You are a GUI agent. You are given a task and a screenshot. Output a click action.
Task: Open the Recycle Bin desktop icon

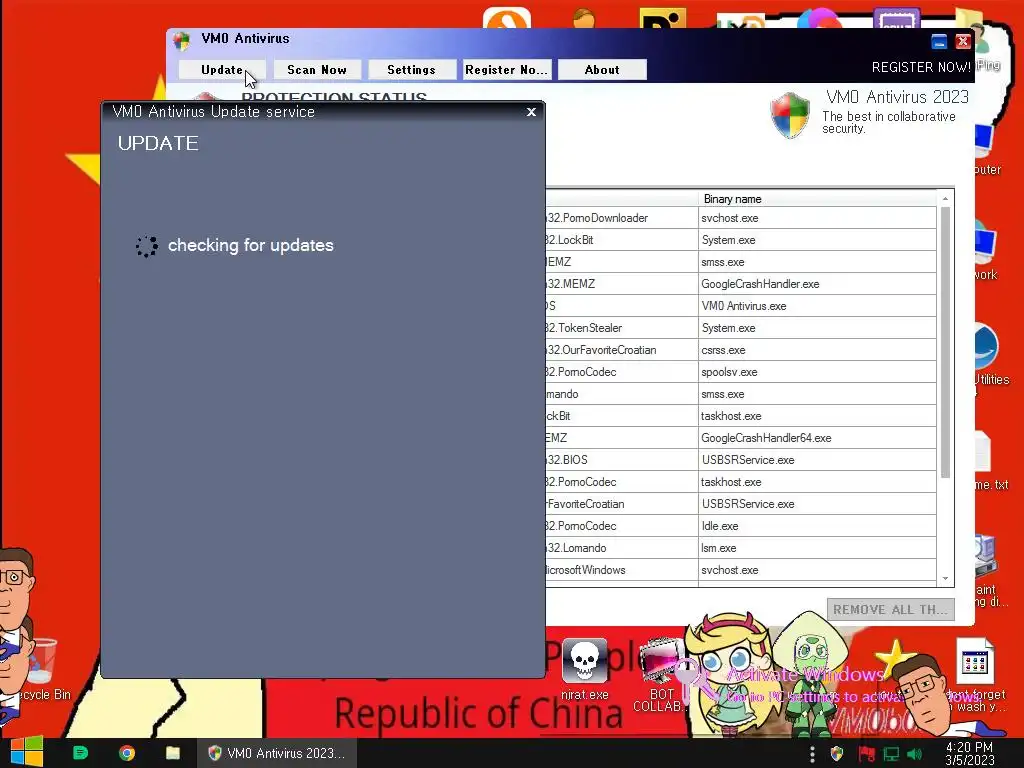point(43,669)
